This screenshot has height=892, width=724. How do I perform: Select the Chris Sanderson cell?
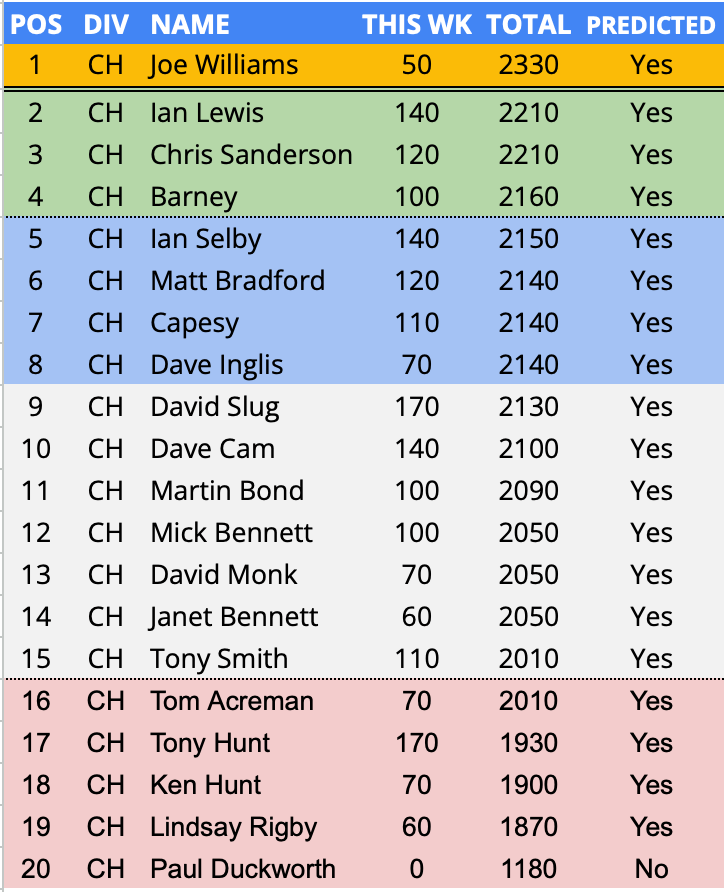click(251, 155)
